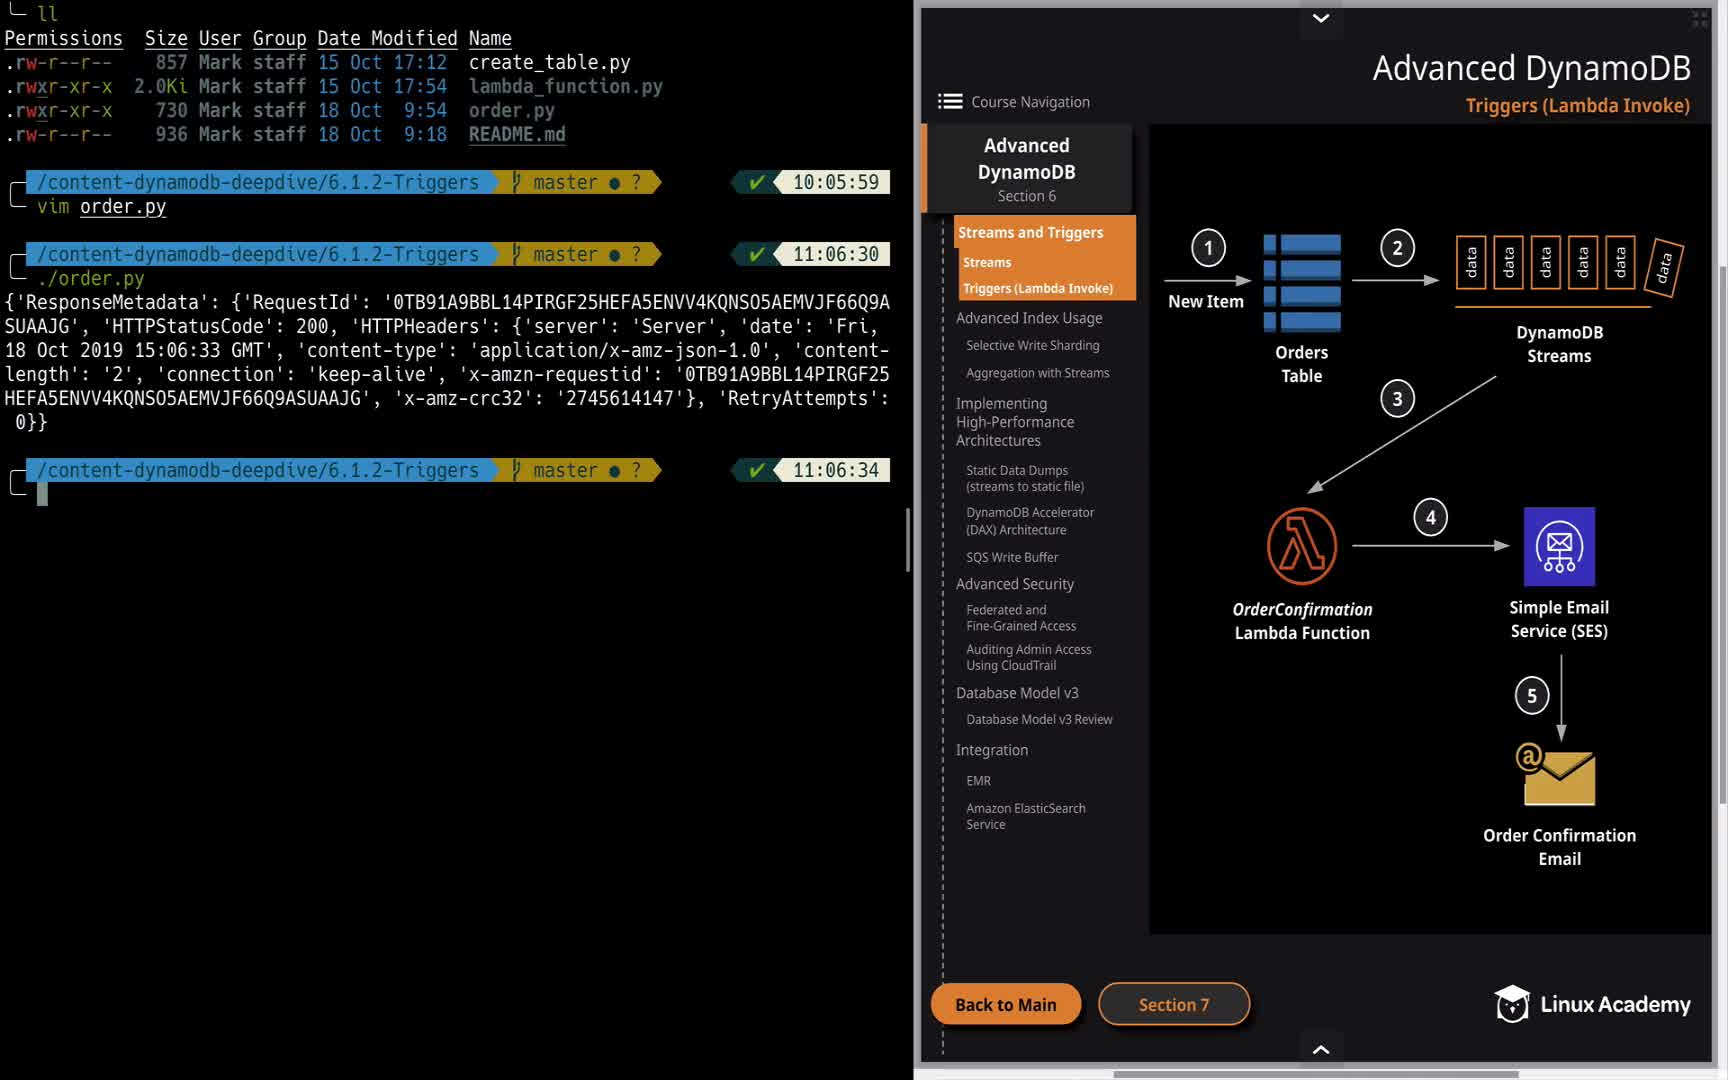1728x1080 pixels.
Task: Open Auditing Admin Access Using CloudTrail lesson
Action: (x=1028, y=657)
